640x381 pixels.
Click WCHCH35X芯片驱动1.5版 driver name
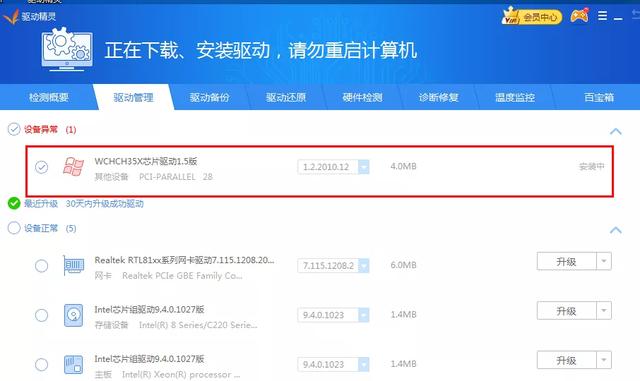point(146,161)
